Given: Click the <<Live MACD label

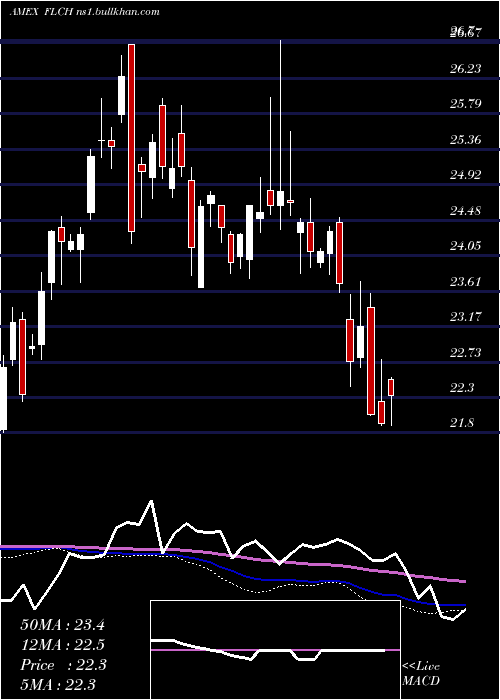Looking at the screenshot, I should point(421,674).
